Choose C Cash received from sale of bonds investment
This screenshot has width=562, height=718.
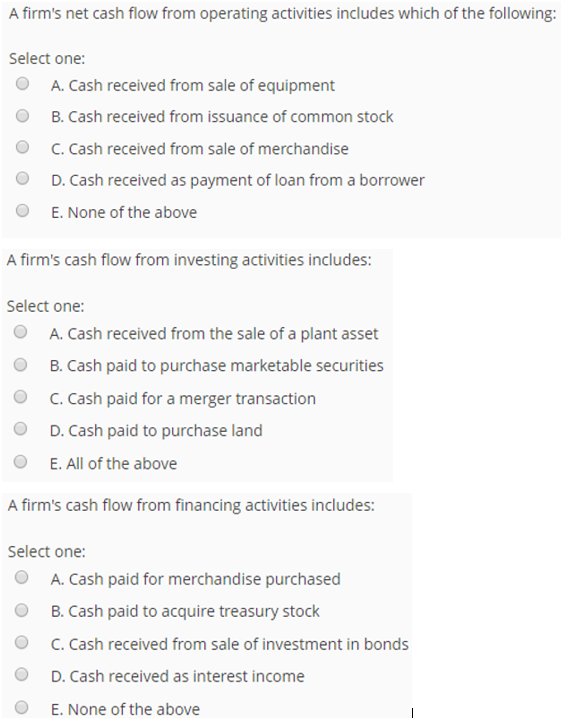[x=21, y=642]
